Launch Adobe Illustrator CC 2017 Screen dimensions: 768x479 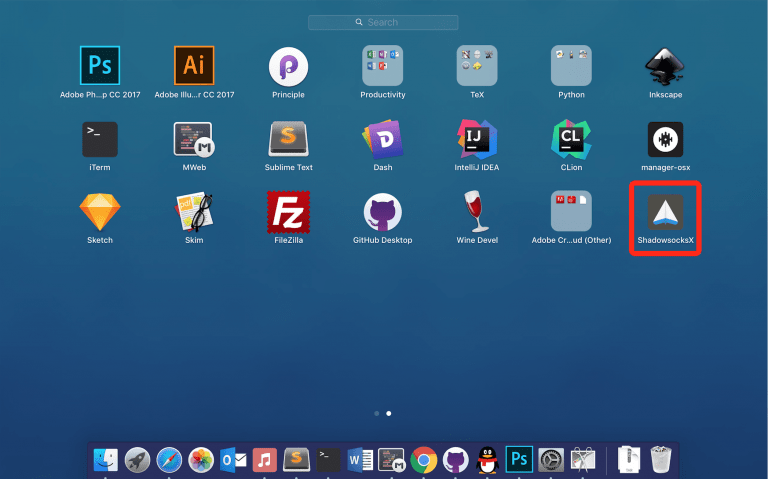[x=194, y=66]
